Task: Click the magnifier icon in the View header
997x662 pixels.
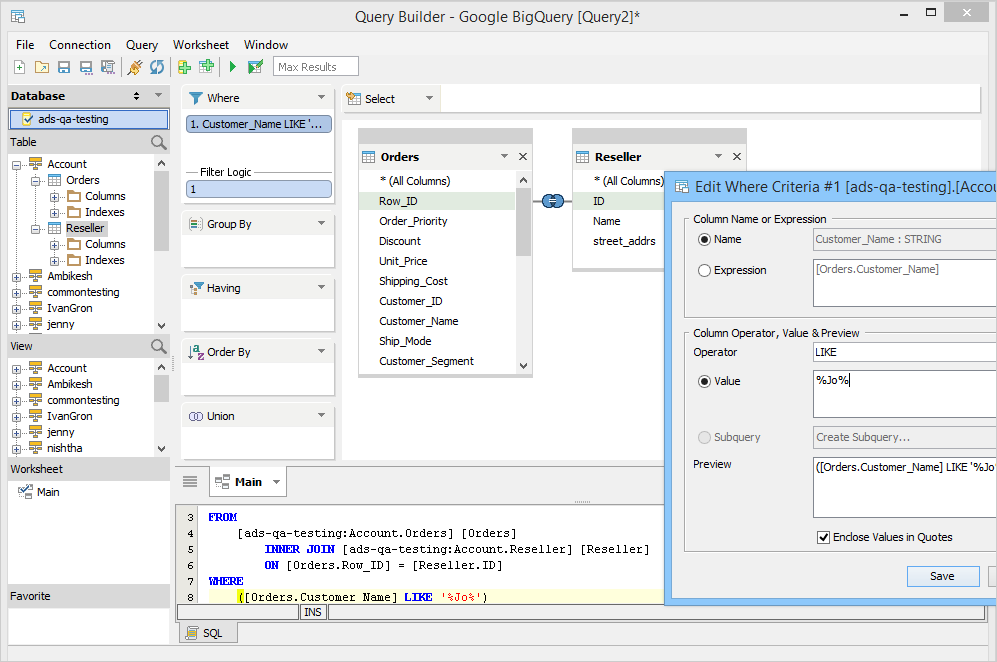Action: tap(158, 347)
